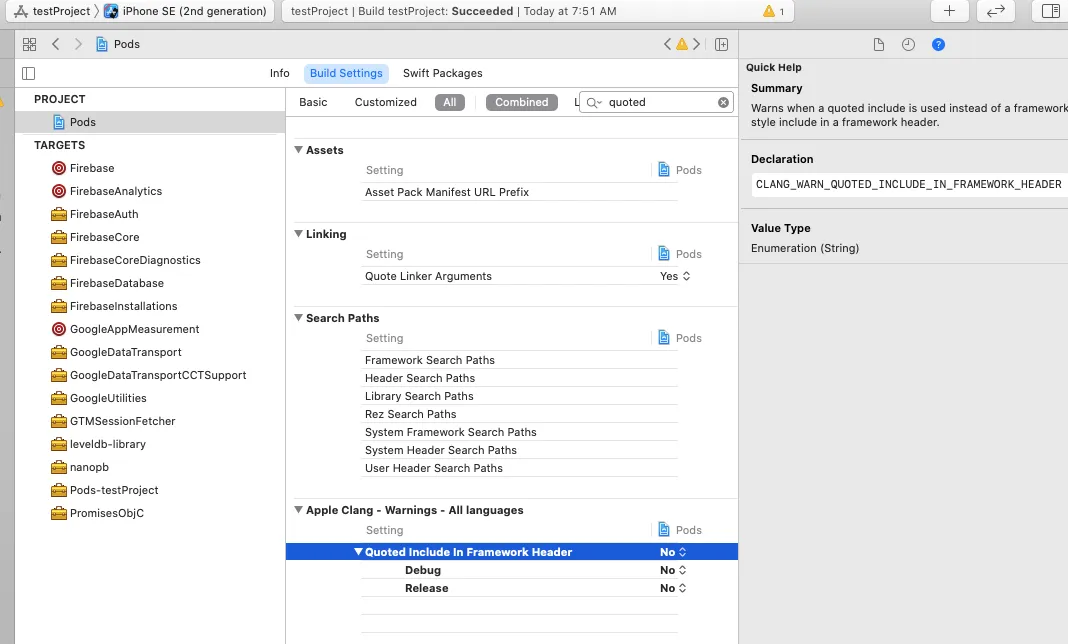
Task: Click the yellow warning icon in jump bar
Action: point(682,44)
